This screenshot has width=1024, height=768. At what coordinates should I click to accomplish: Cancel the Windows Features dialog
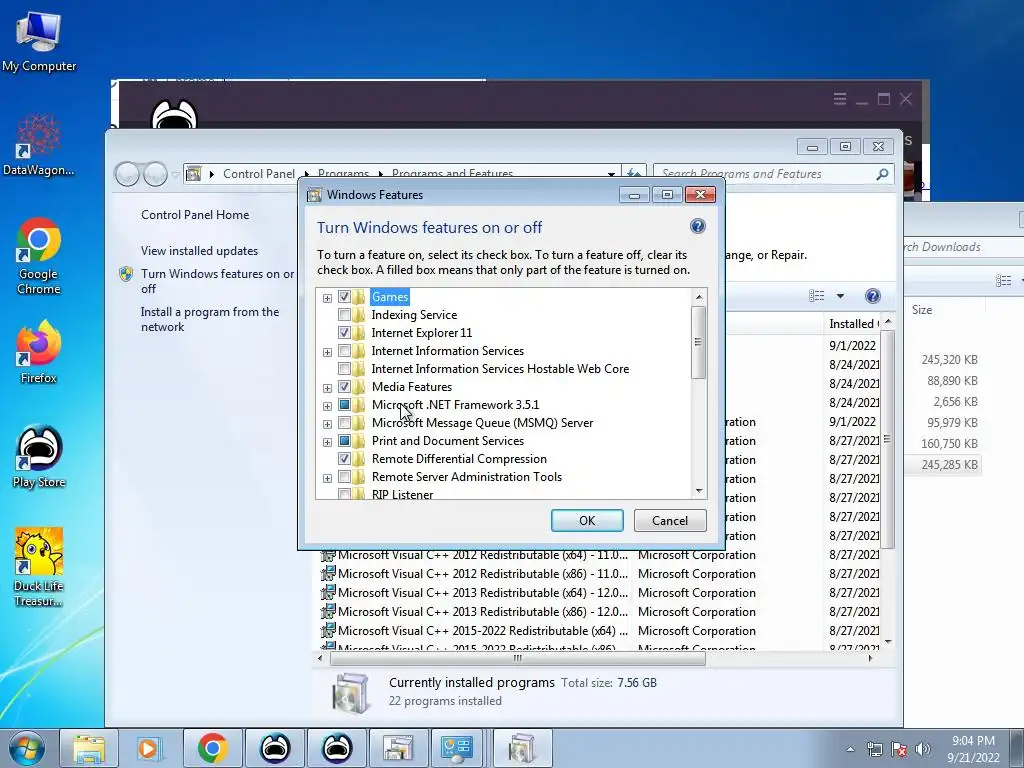(670, 520)
